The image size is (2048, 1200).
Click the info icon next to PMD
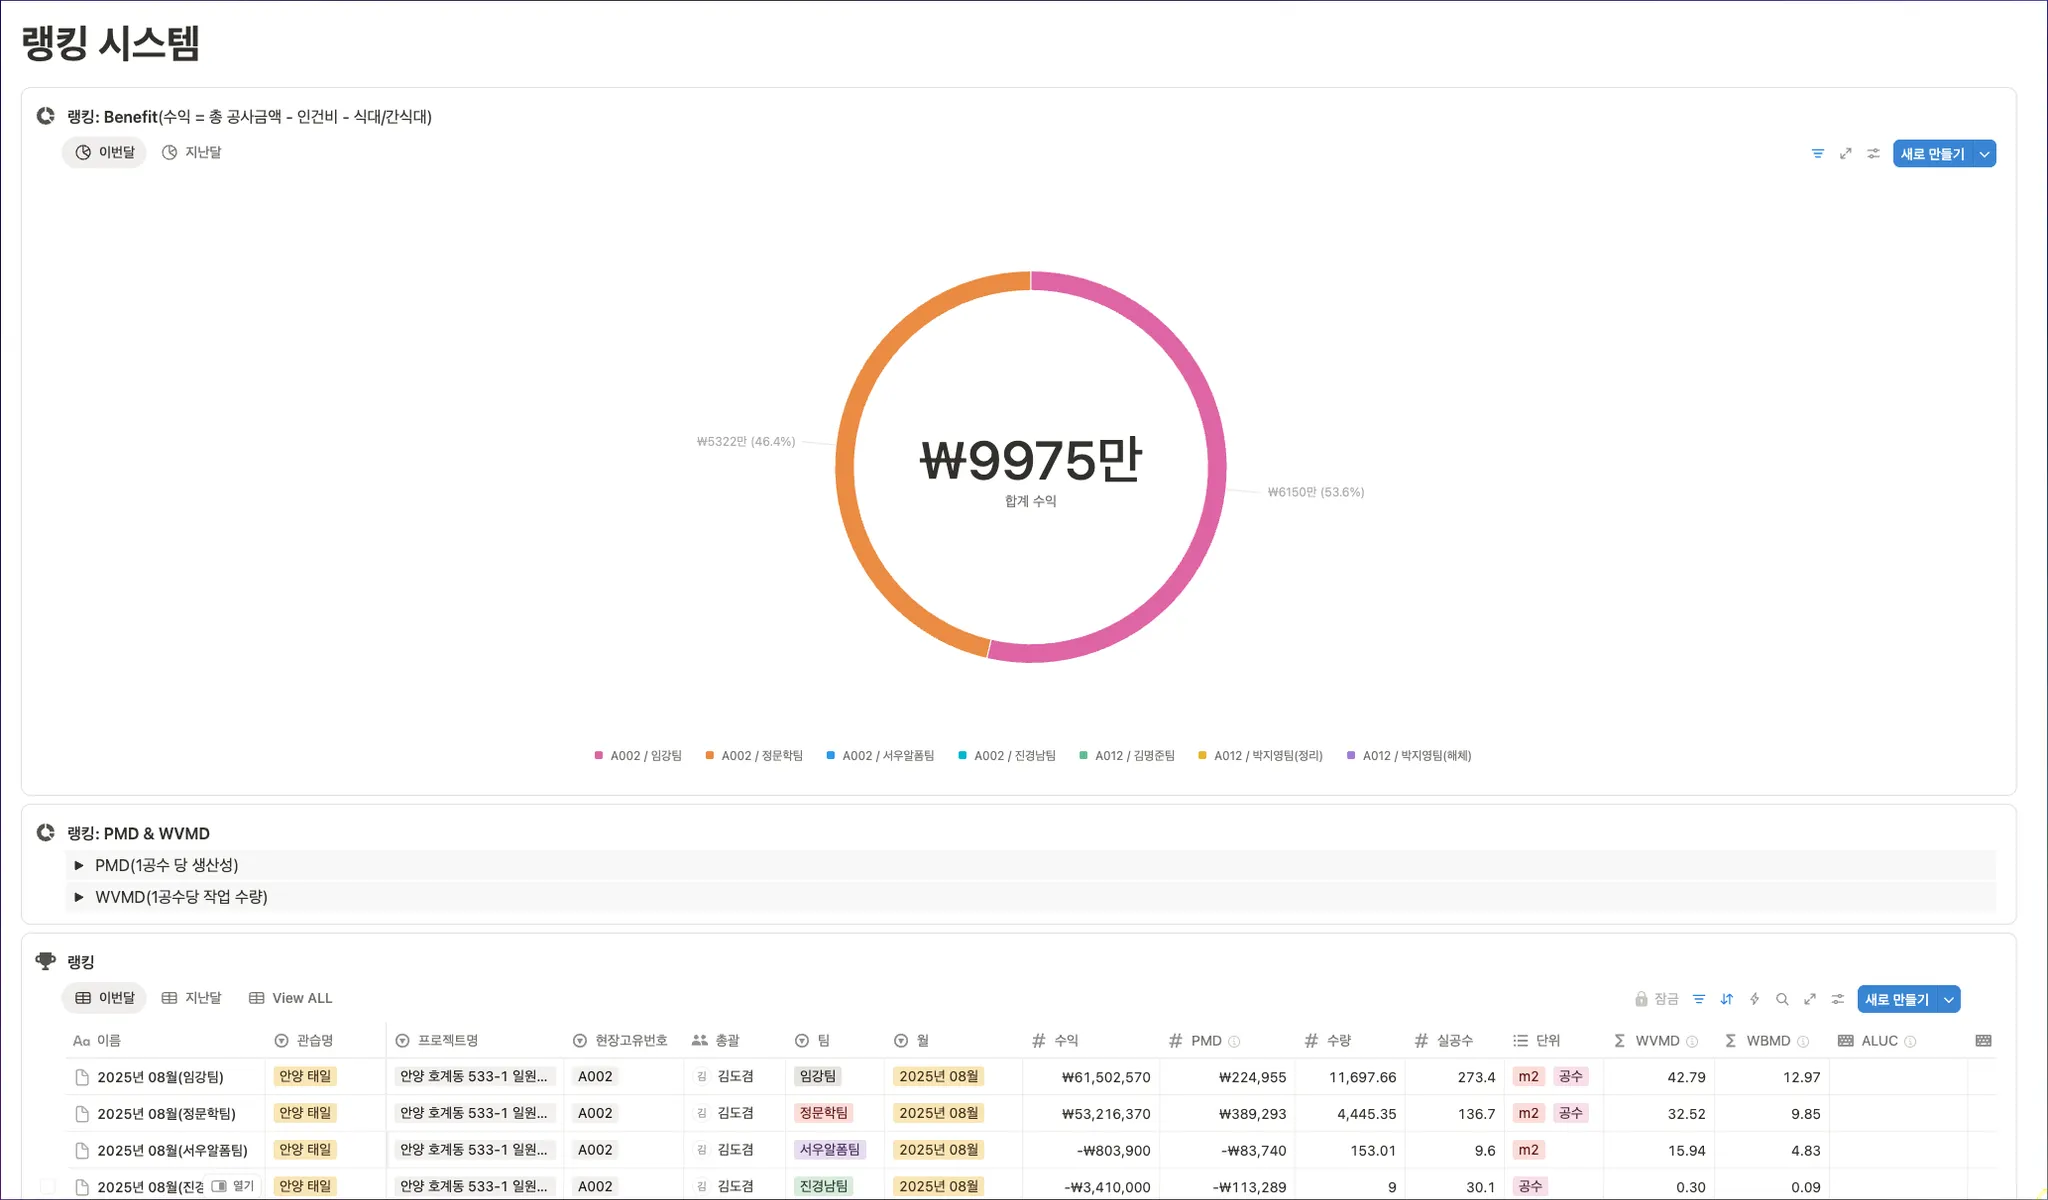1234,1041
